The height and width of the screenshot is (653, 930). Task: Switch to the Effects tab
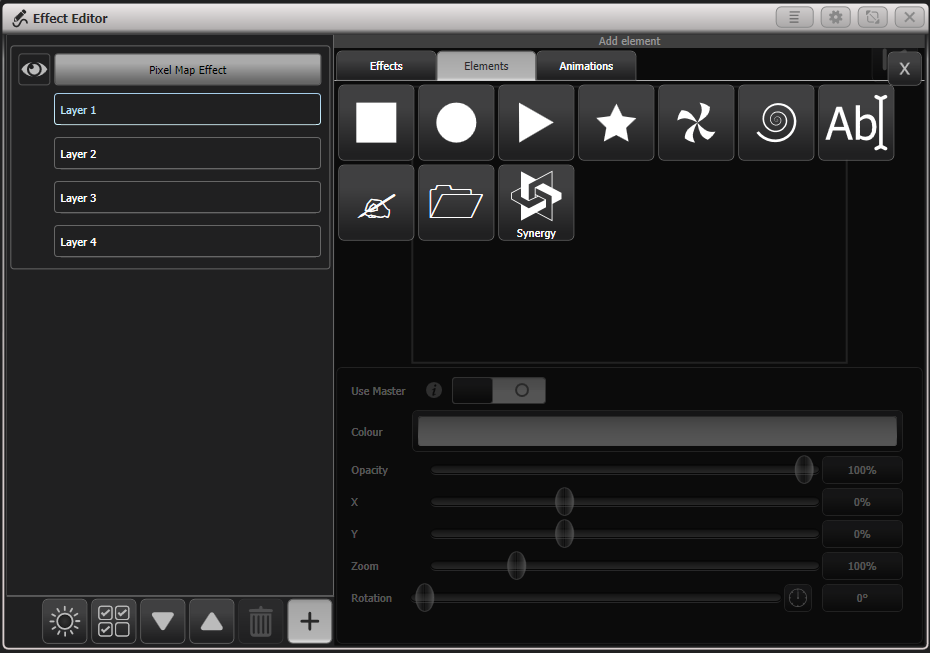coord(385,65)
